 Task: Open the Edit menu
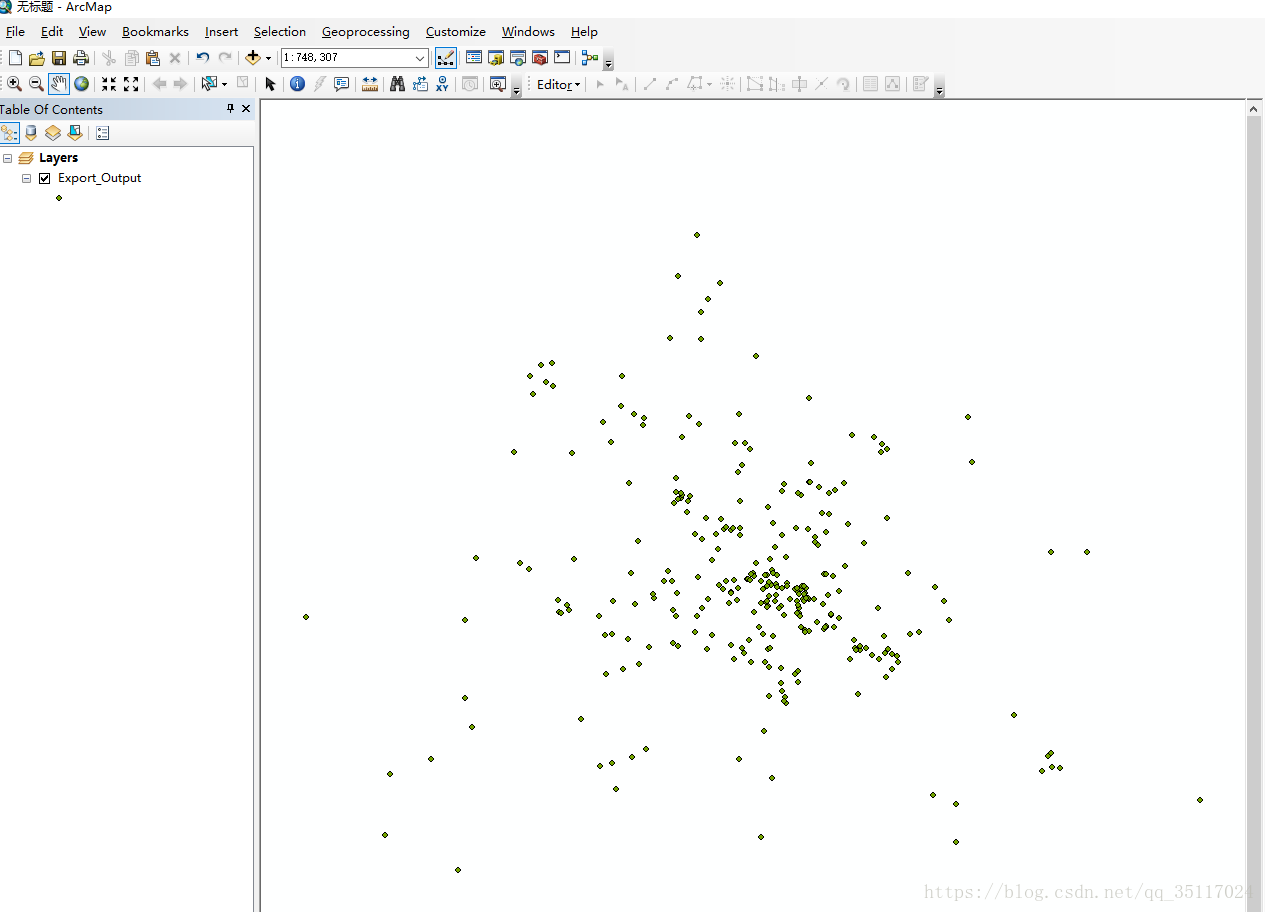(52, 32)
